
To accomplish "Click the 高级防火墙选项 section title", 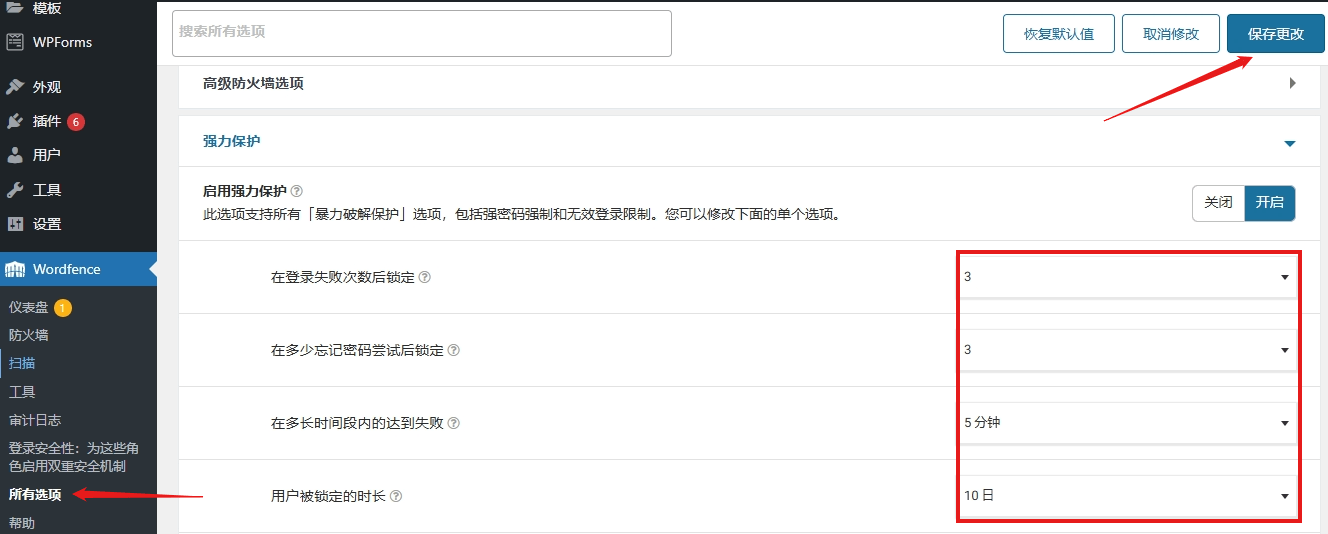I will (x=253, y=84).
